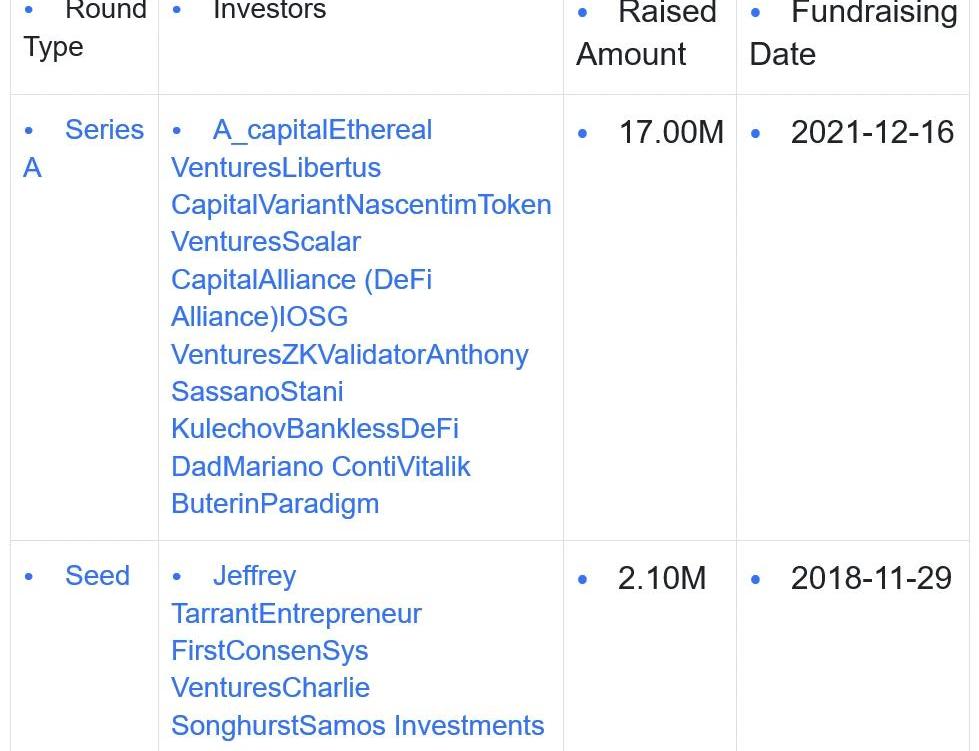Open the Series A round type link
Image resolution: width=979 pixels, height=751 pixels.
84,149
